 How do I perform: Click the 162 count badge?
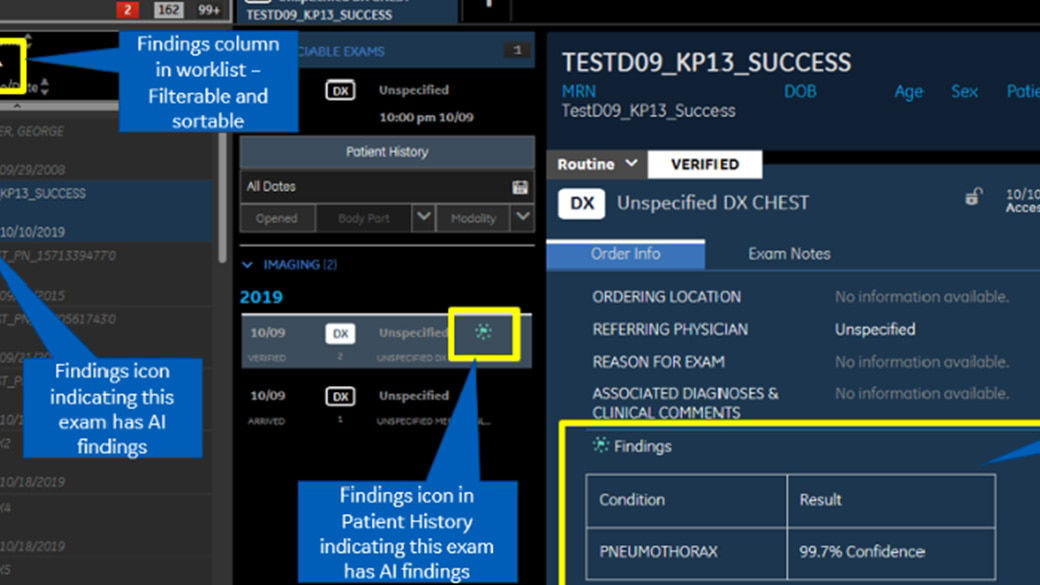[x=168, y=10]
